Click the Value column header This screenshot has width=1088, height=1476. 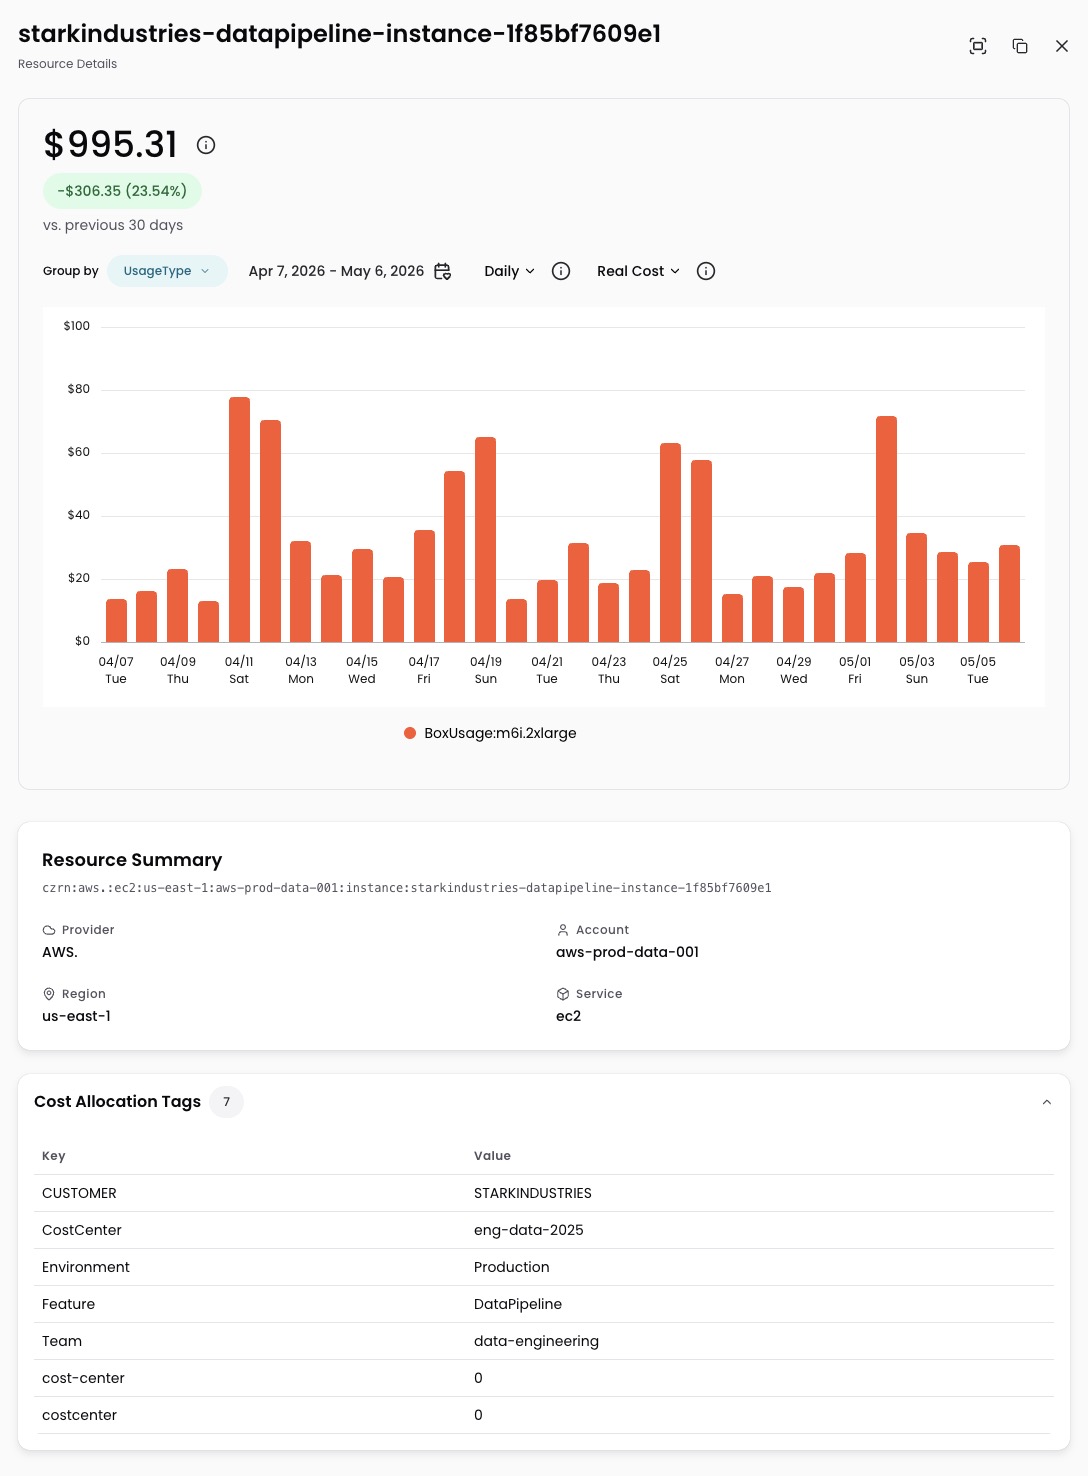pyautogui.click(x=492, y=1156)
